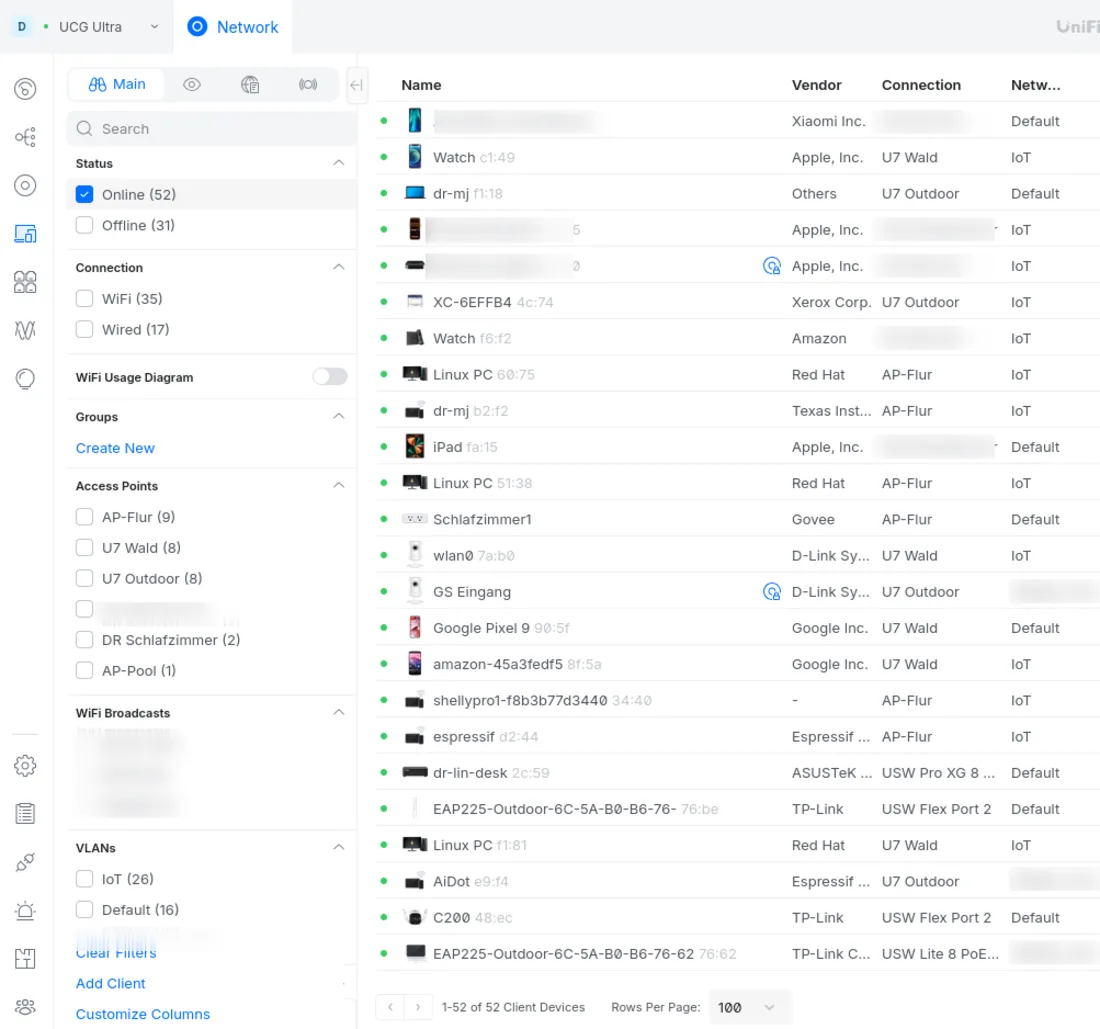Check the IoT (26) VLAN filter

click(x=84, y=879)
